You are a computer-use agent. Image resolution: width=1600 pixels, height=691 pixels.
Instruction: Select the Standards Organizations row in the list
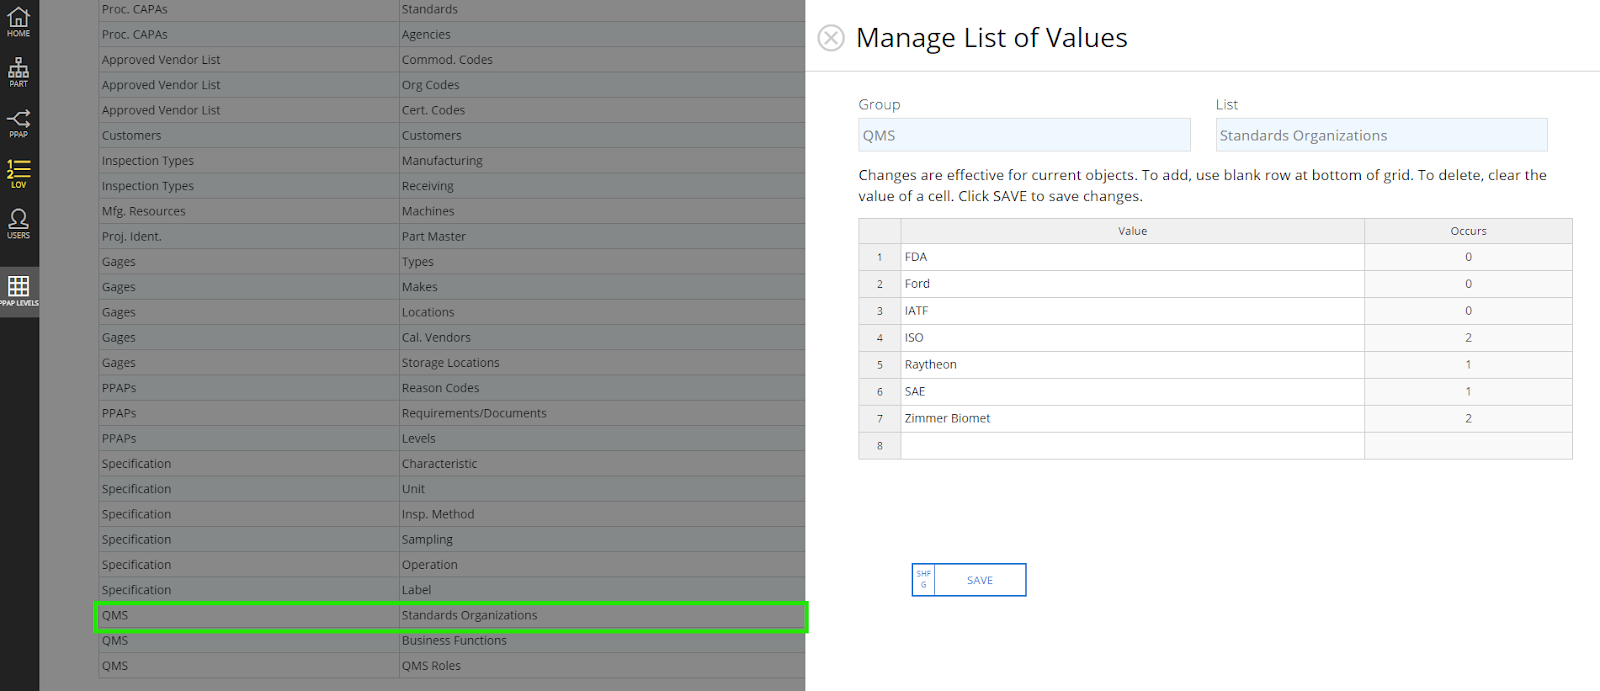[x=451, y=616]
